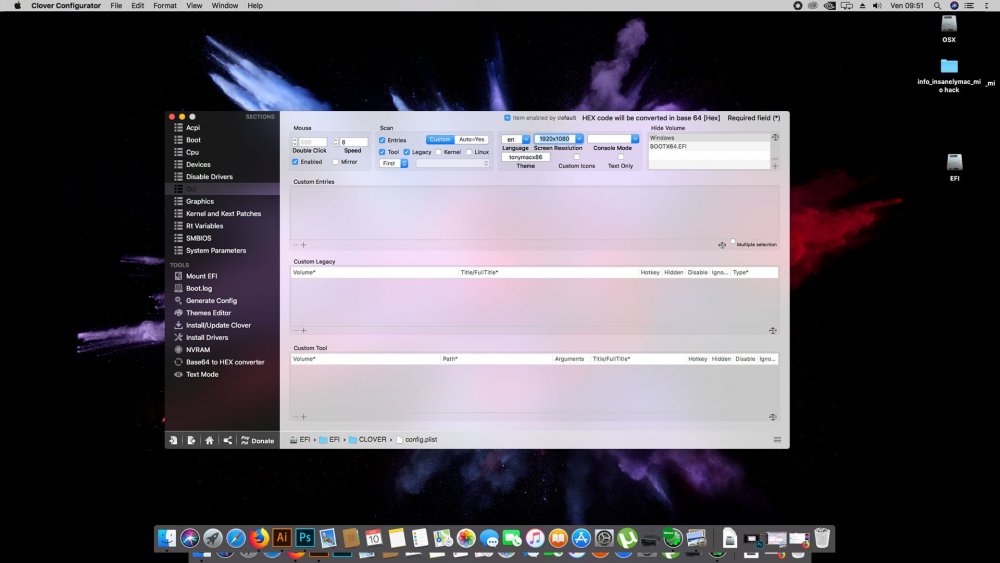Enable Multiple selection checkbox
1000x563 pixels.
pyautogui.click(x=733, y=242)
